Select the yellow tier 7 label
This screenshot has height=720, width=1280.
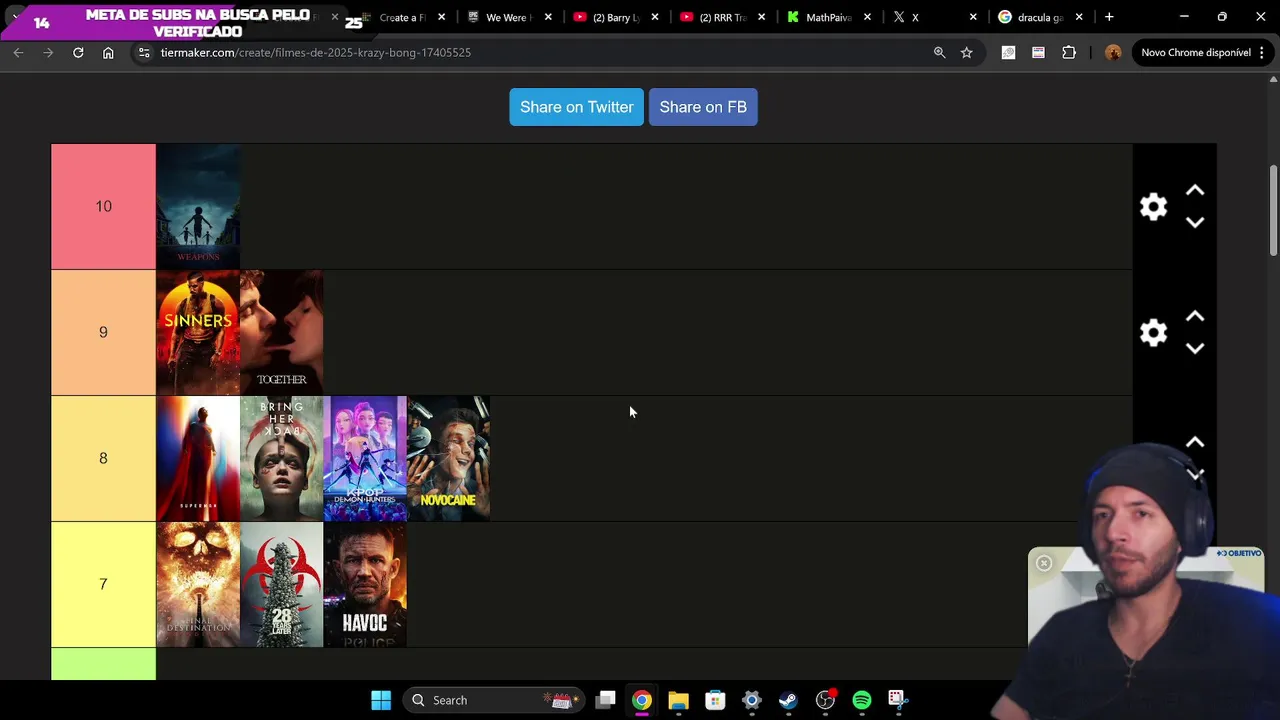pos(103,584)
